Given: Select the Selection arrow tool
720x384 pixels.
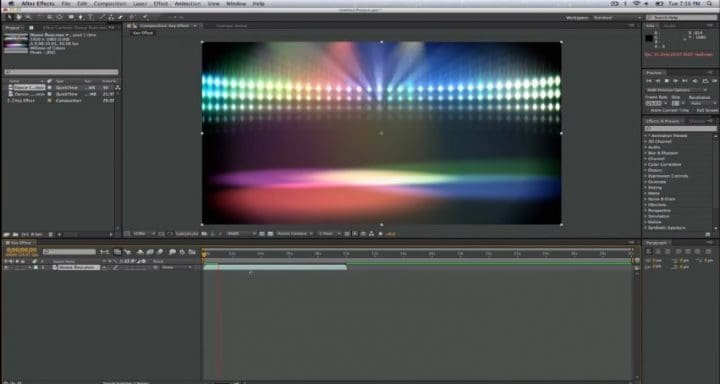Looking at the screenshot, I should point(10,17).
